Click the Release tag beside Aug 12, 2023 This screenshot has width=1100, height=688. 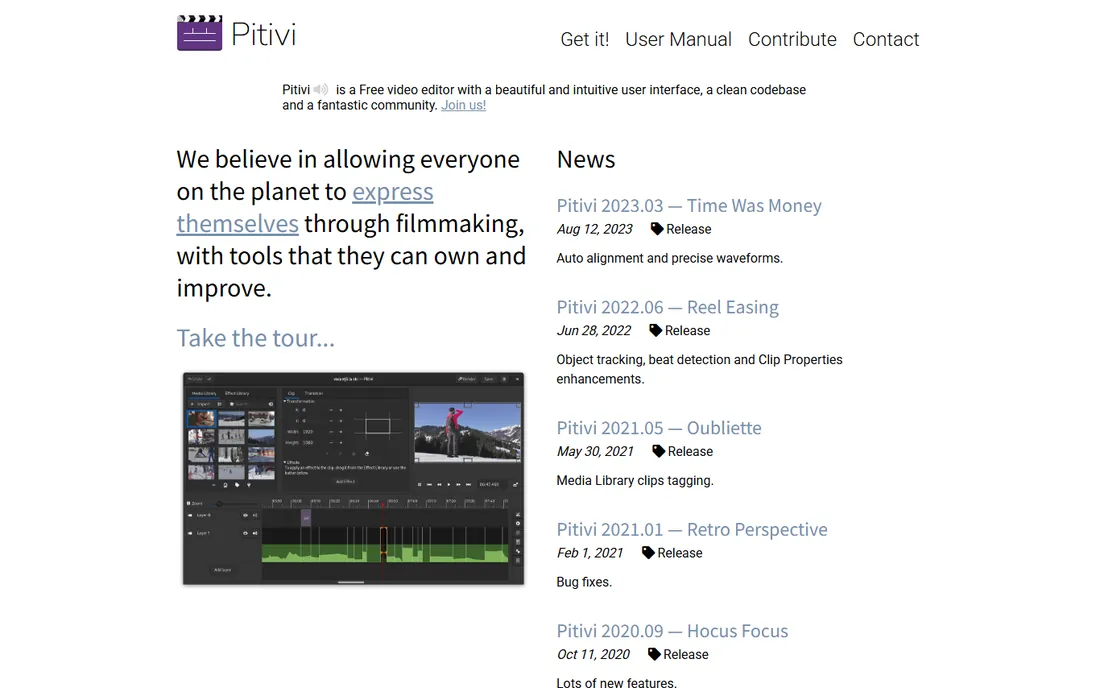[688, 229]
